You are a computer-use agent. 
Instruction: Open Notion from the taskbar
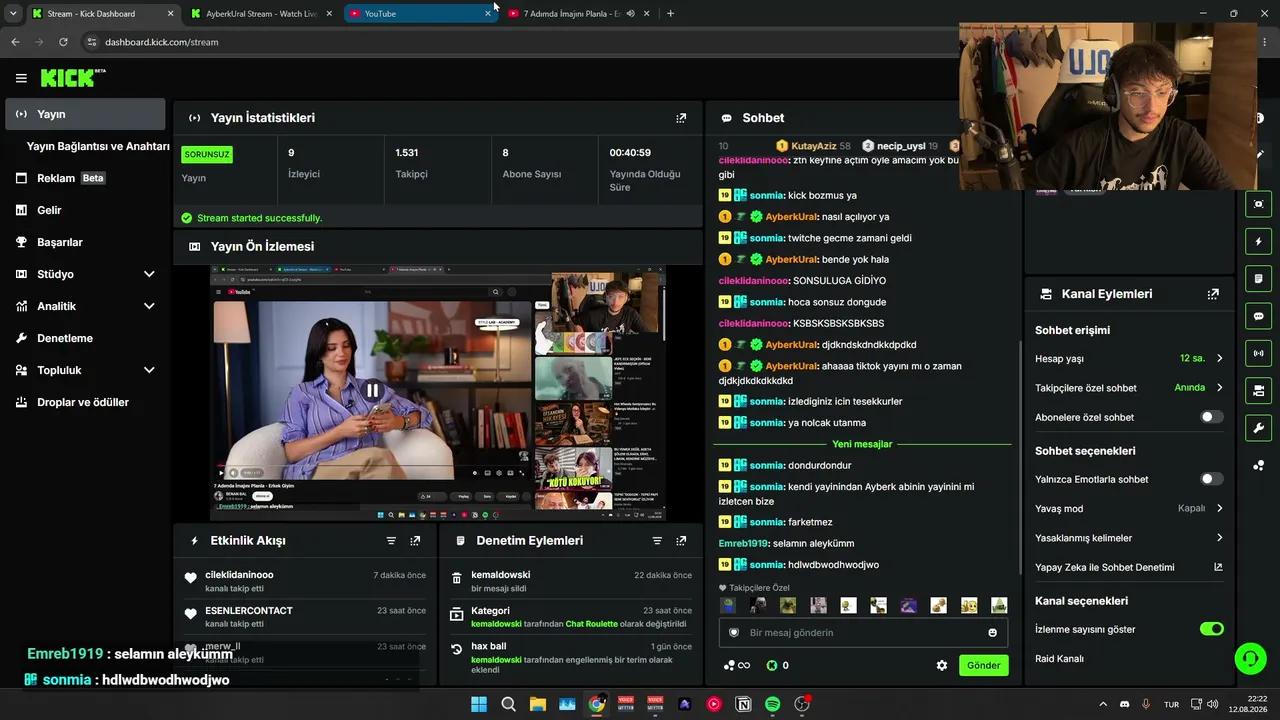[743, 704]
